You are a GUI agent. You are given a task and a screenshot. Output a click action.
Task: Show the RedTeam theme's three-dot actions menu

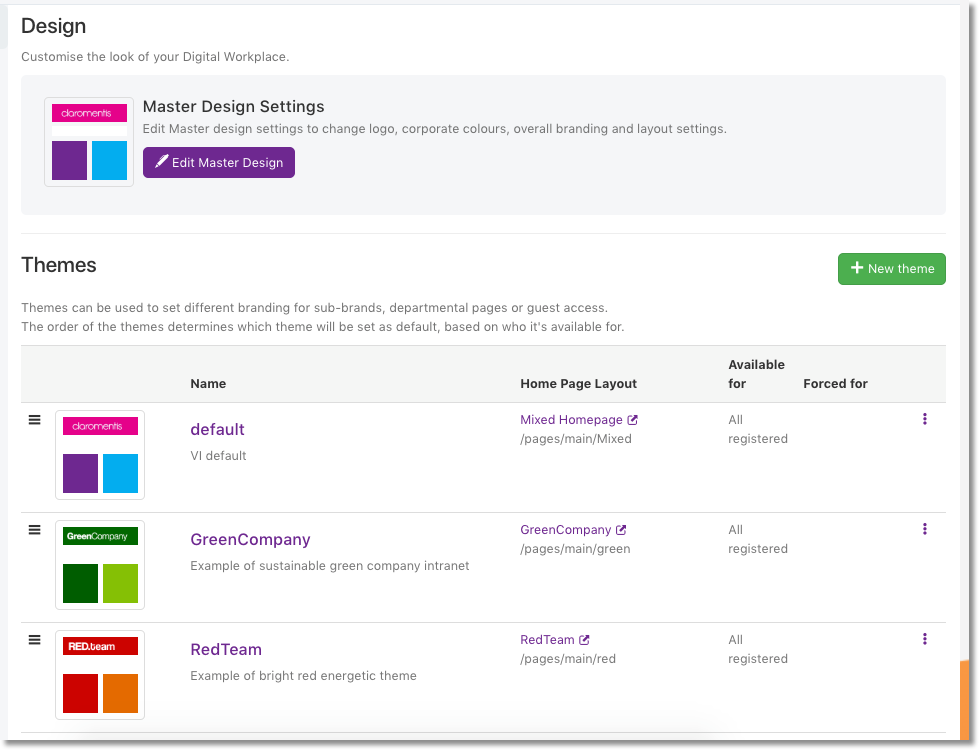coord(924,639)
